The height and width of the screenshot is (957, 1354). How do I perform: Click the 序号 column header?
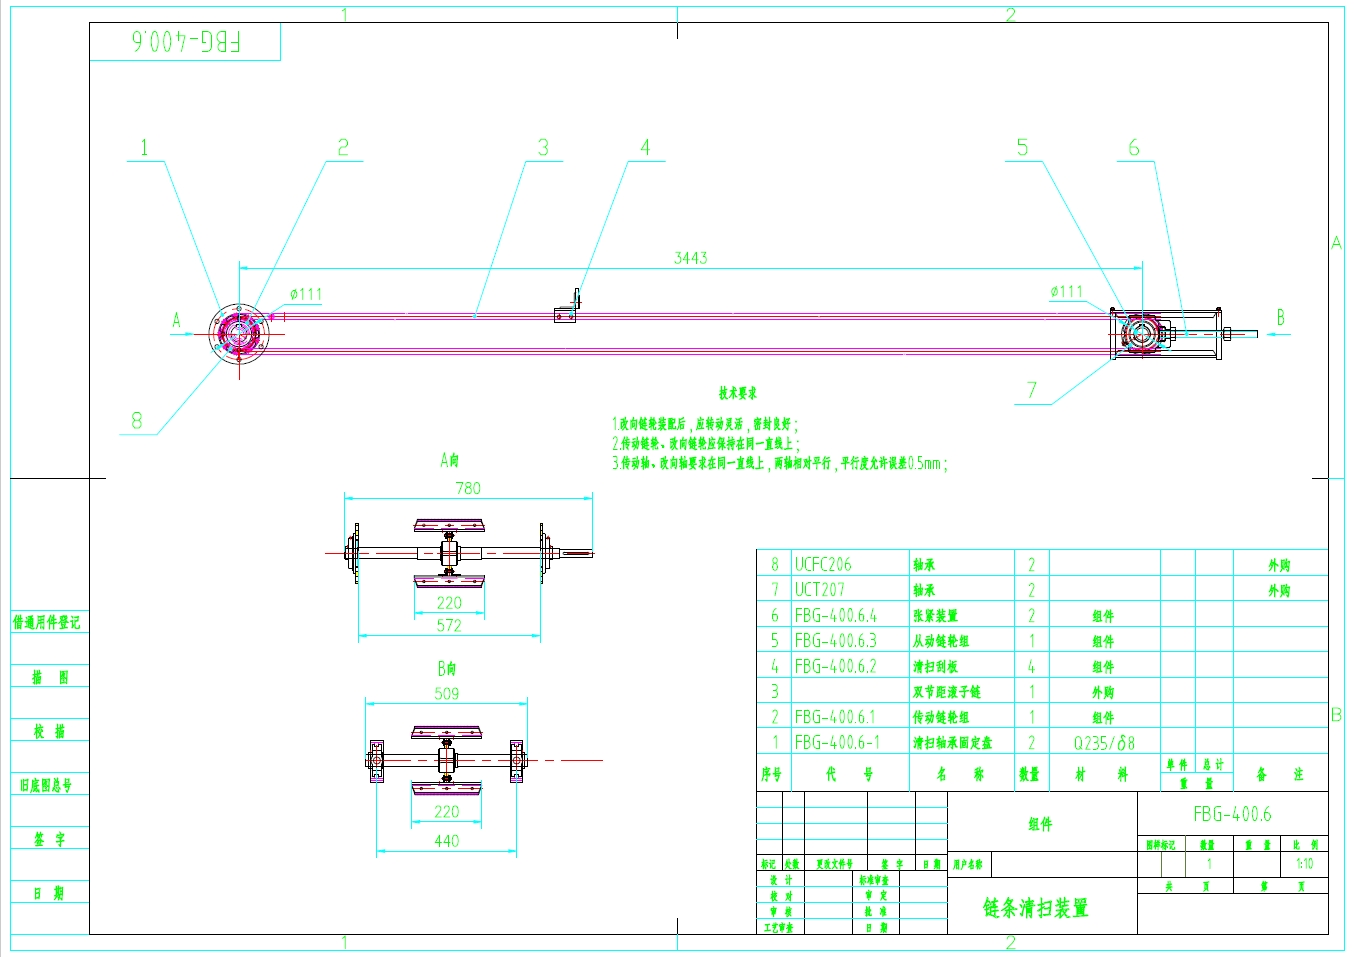pos(771,773)
